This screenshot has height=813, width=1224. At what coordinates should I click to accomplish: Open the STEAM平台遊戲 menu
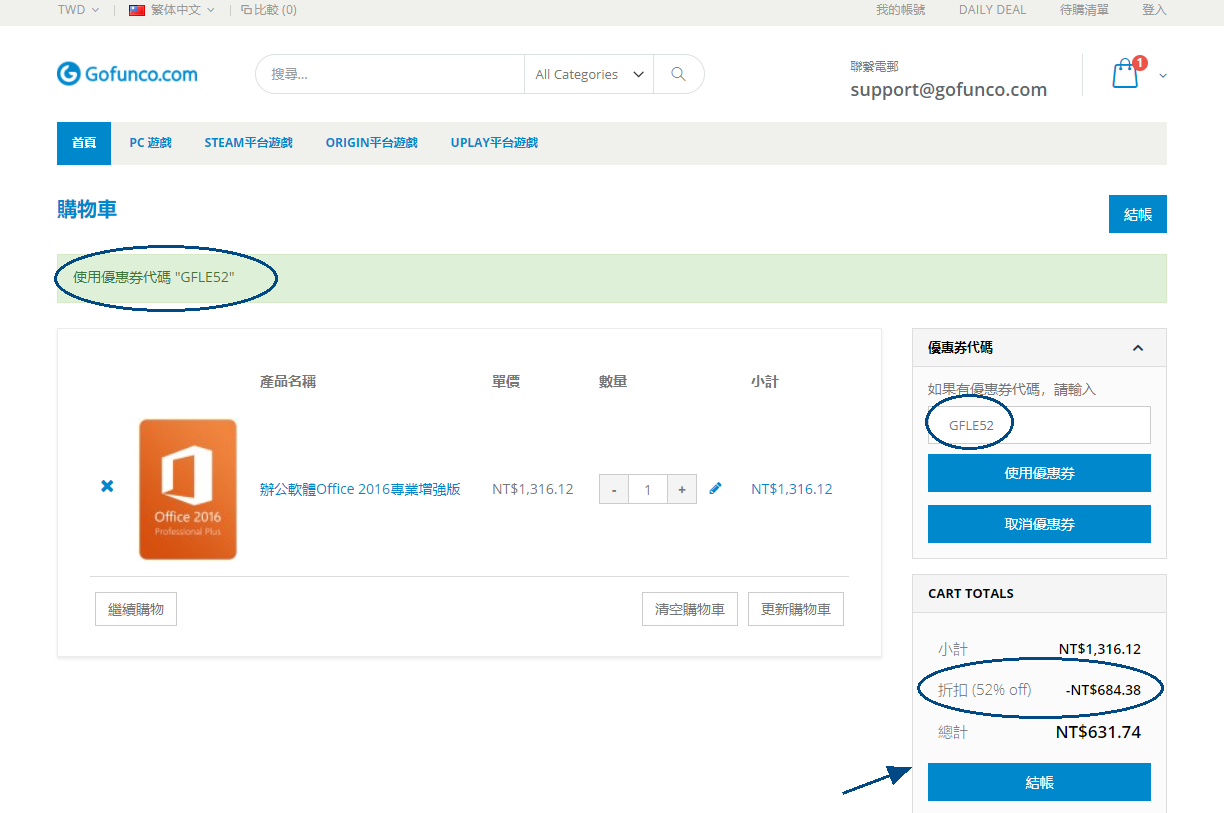click(248, 143)
